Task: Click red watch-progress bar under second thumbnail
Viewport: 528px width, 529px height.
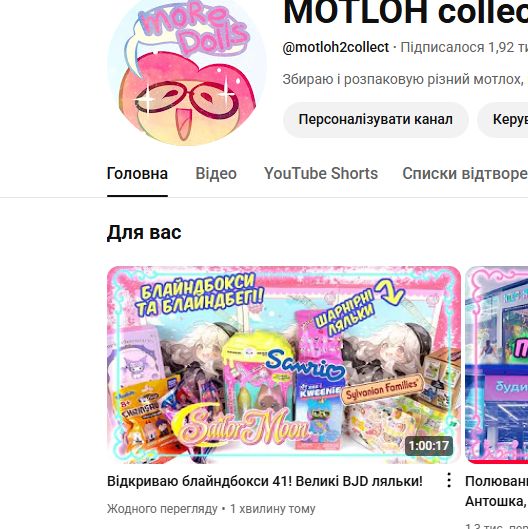Action: 497,462
